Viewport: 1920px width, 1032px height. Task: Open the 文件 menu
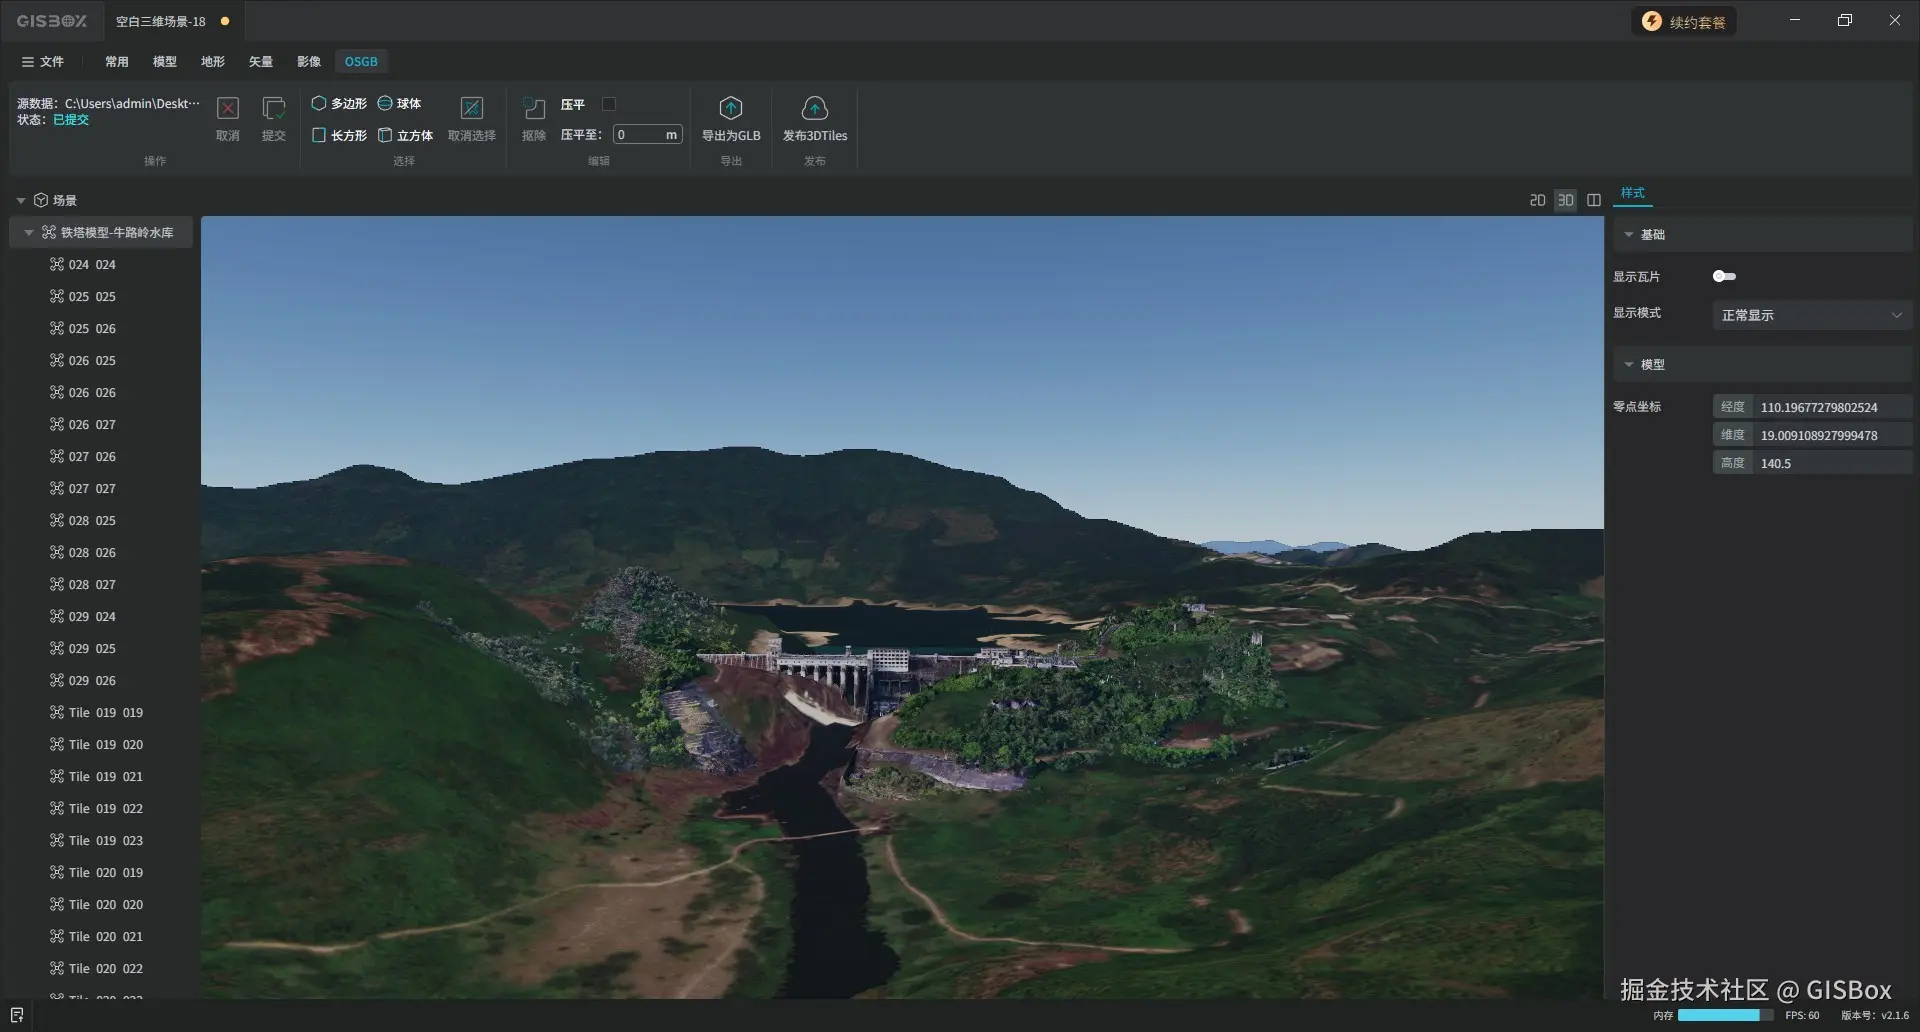43,62
